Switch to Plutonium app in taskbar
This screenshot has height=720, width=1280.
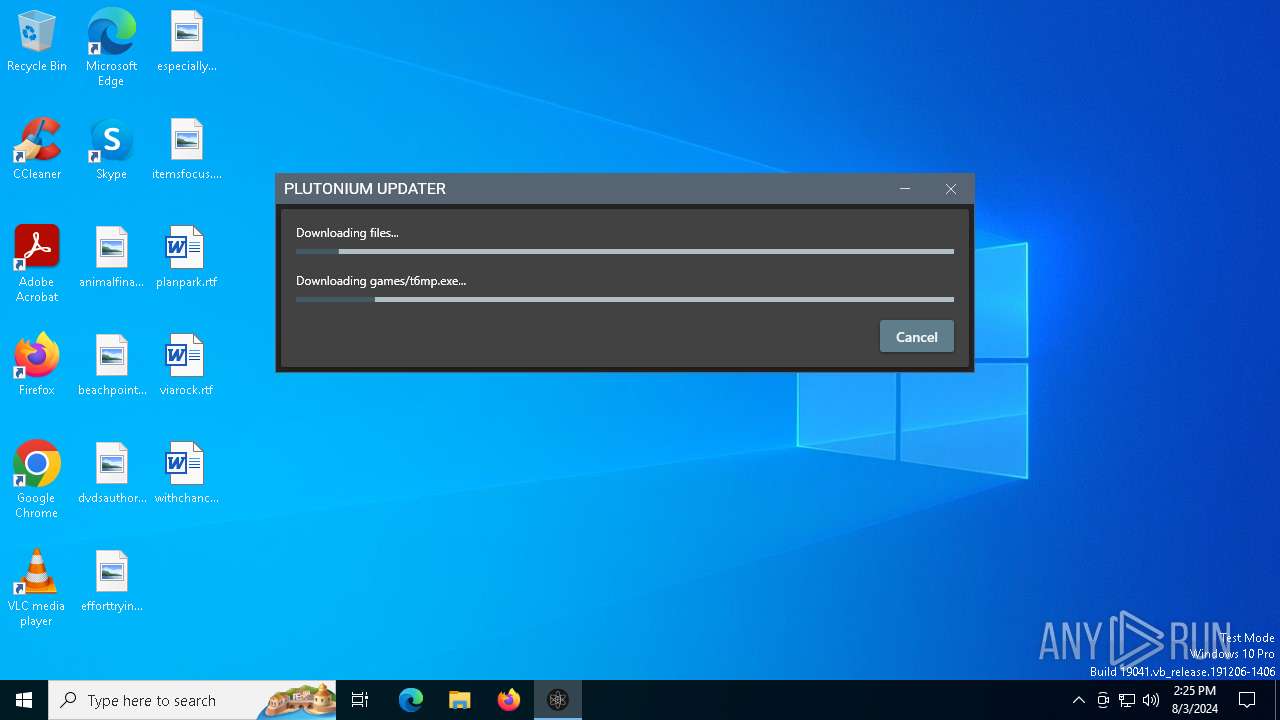[x=558, y=700]
